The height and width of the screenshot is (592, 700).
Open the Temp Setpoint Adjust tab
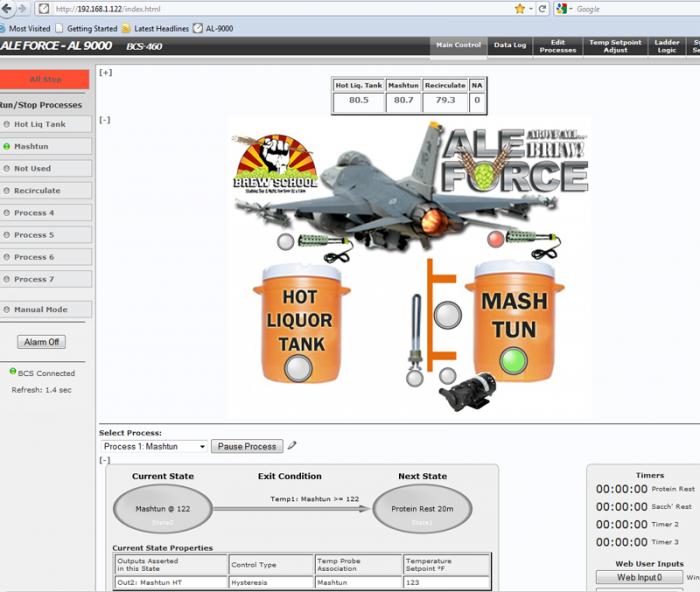[x=615, y=46]
